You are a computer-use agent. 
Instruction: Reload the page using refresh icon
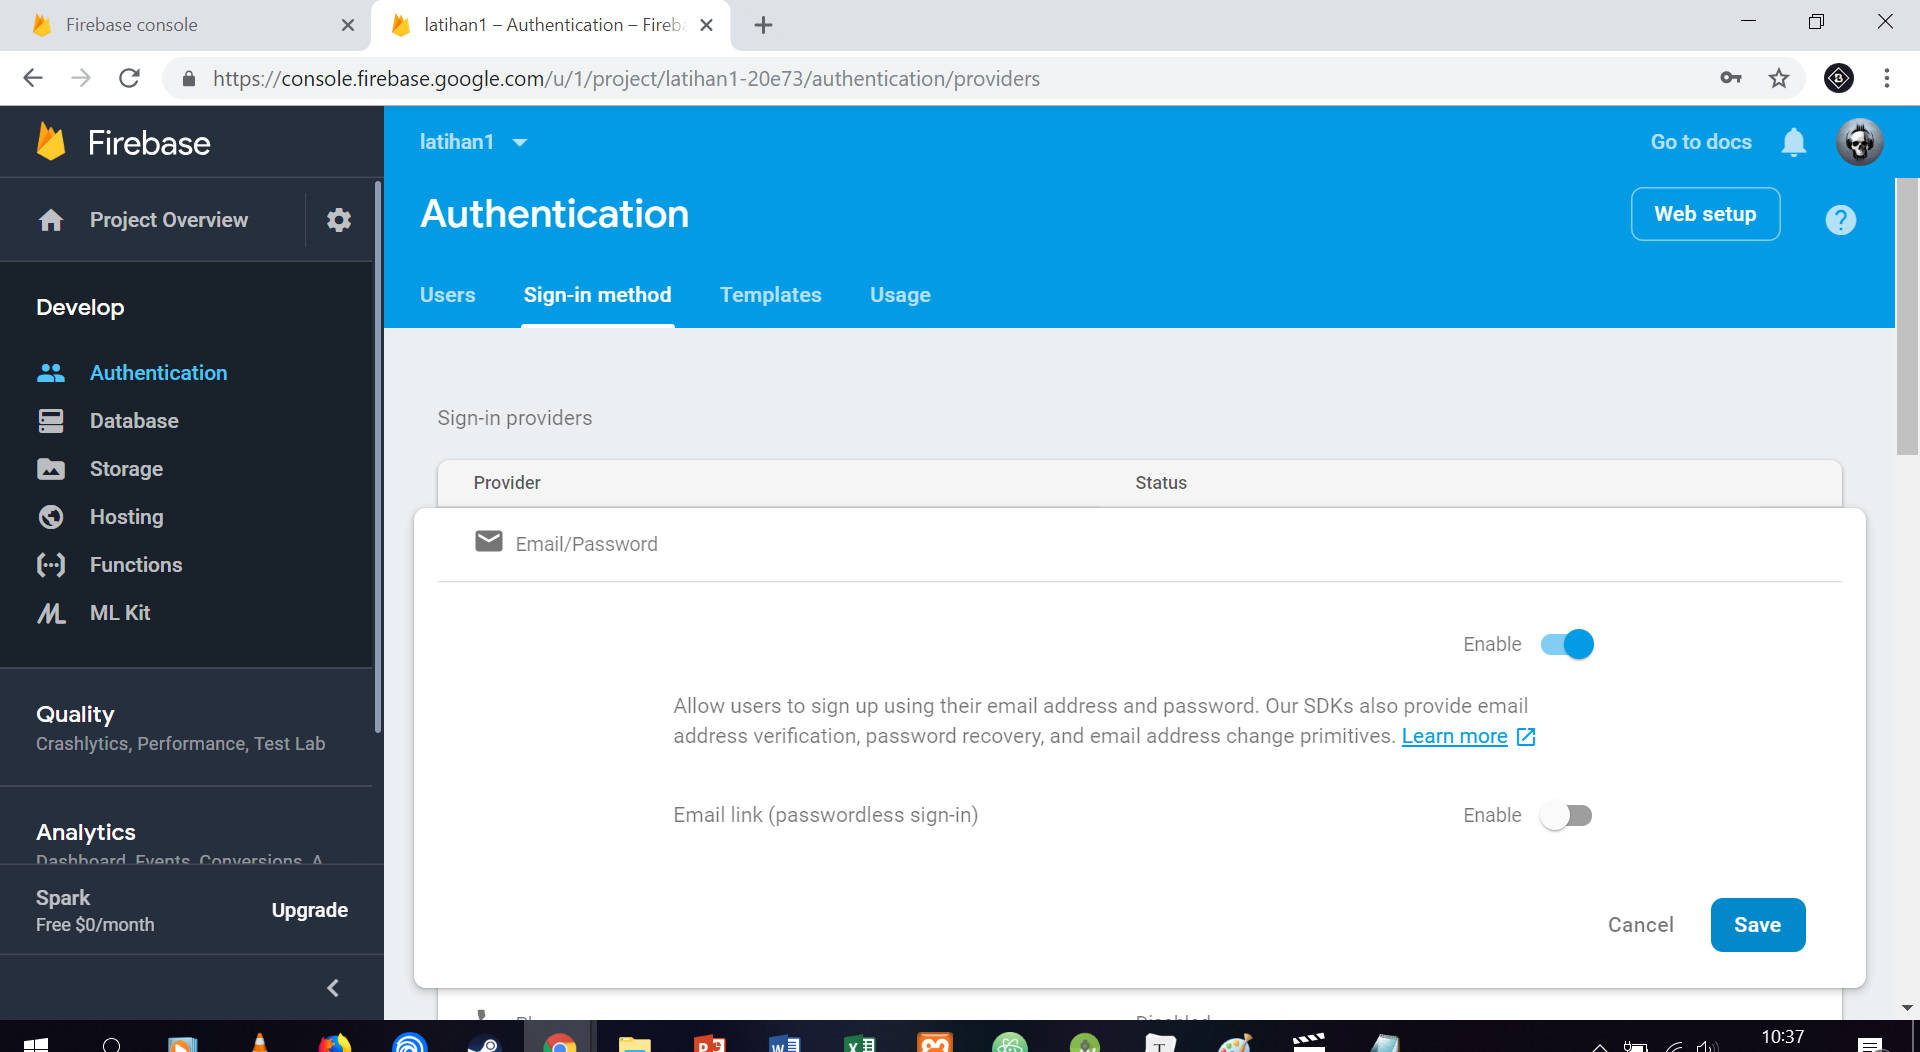pyautogui.click(x=129, y=78)
